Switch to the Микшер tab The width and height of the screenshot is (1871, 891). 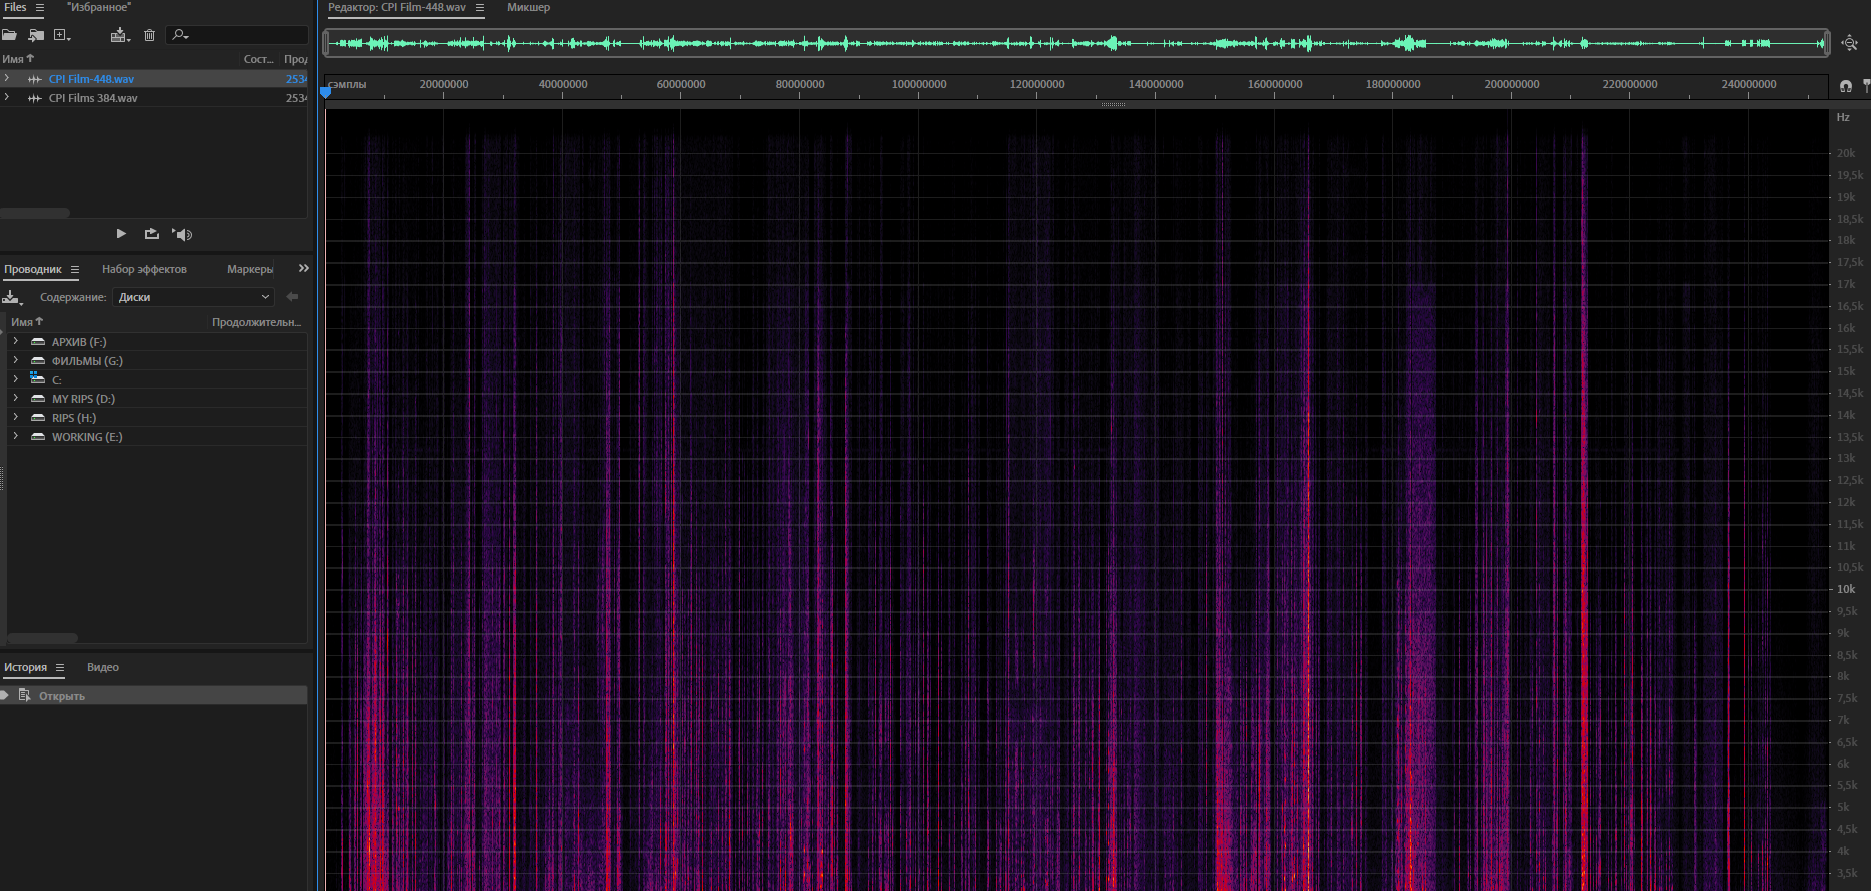tap(528, 8)
